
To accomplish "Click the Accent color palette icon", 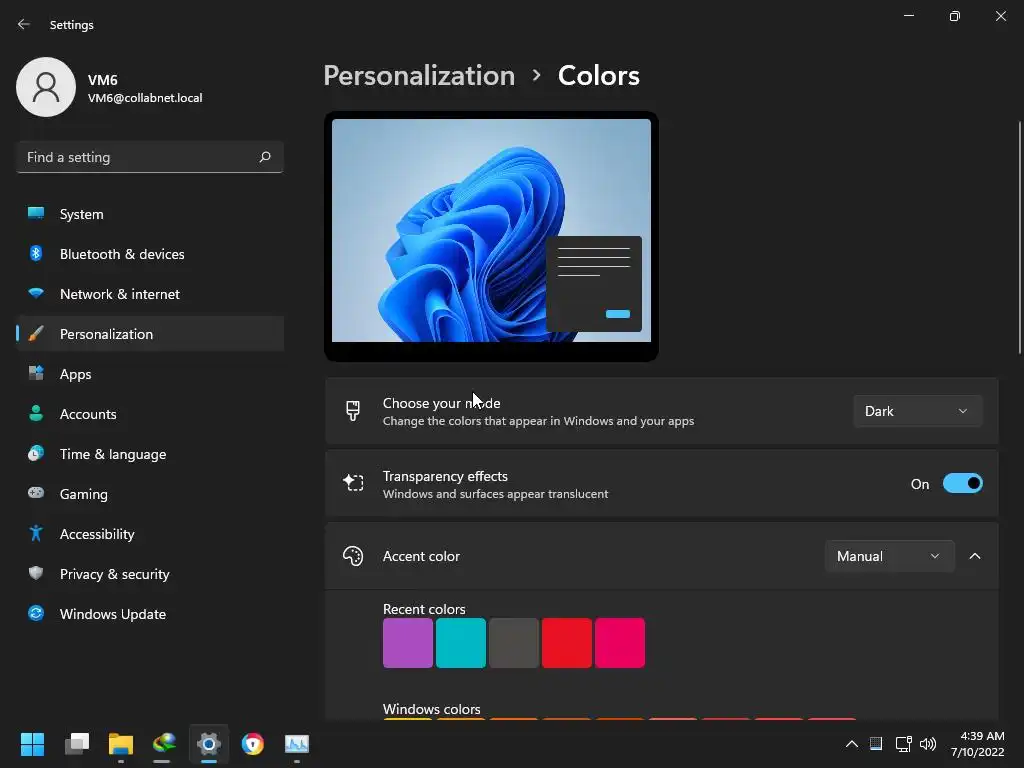I will point(353,556).
